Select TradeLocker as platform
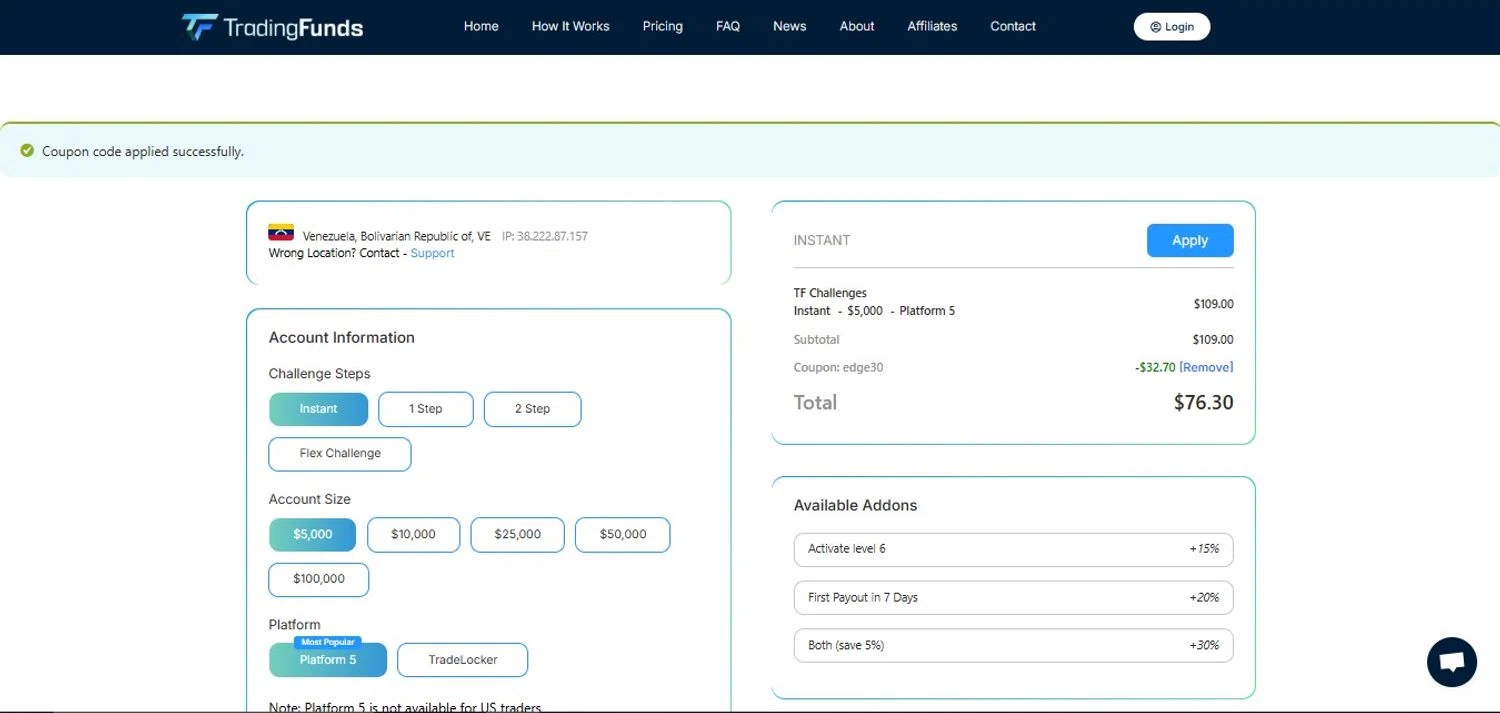Screen dimensions: 1500x713 463,660
